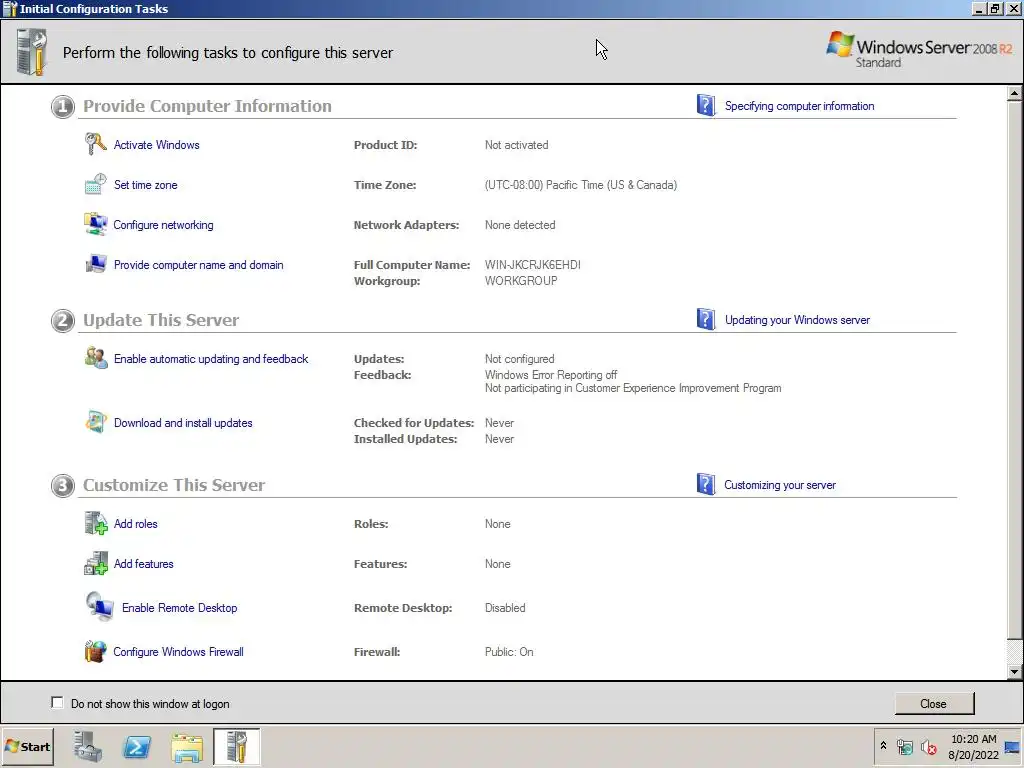
Task: Click the Update This Server heading
Action: coord(161,320)
